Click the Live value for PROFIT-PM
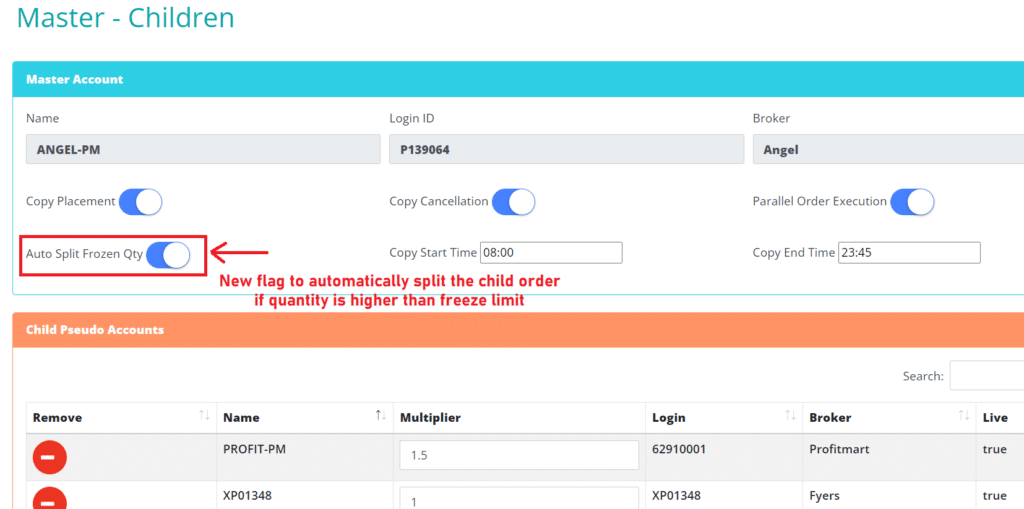Screen dimensions: 1024x509 (x=994, y=450)
